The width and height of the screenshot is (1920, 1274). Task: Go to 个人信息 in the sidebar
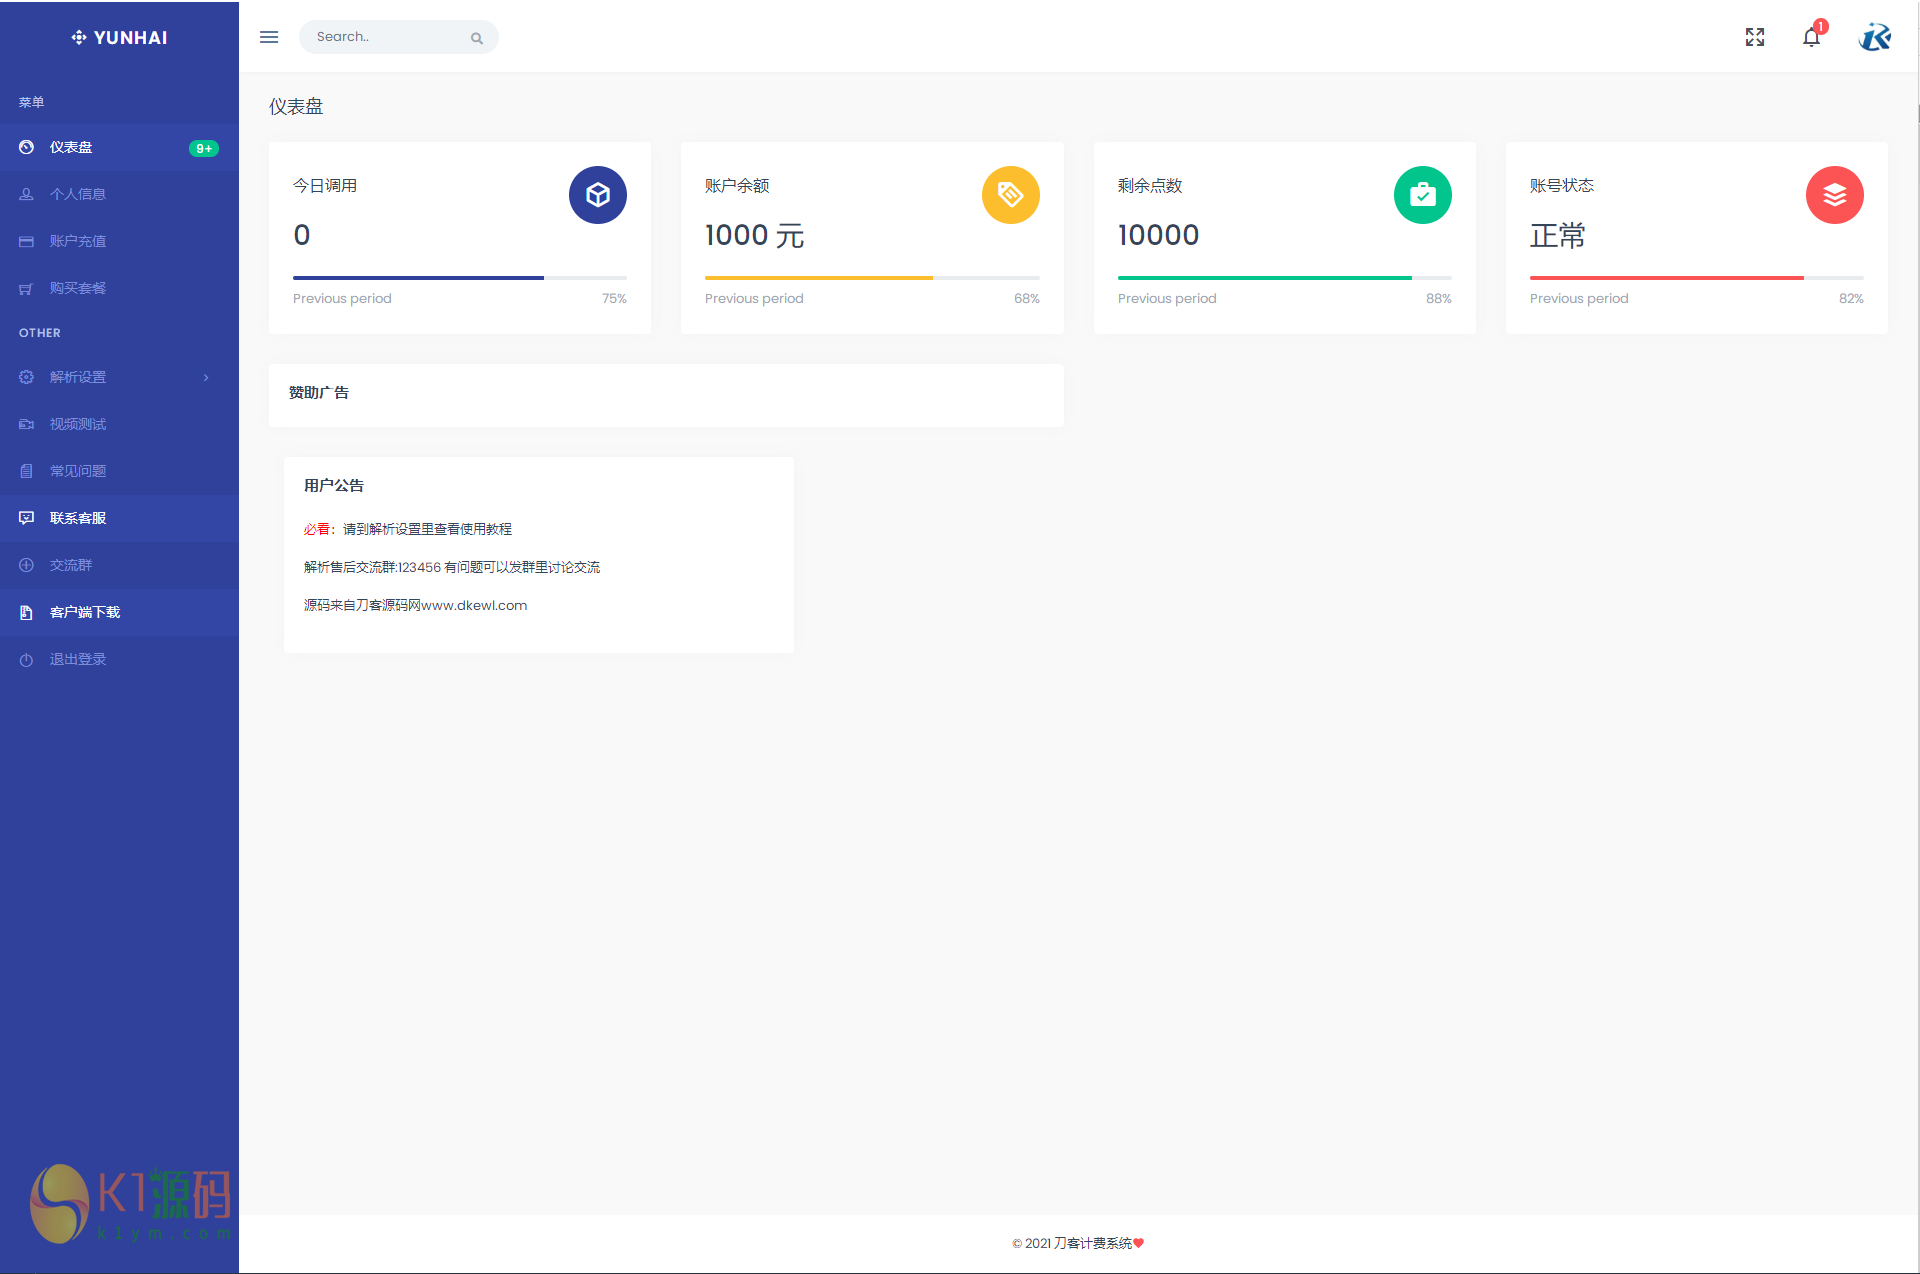(x=78, y=194)
